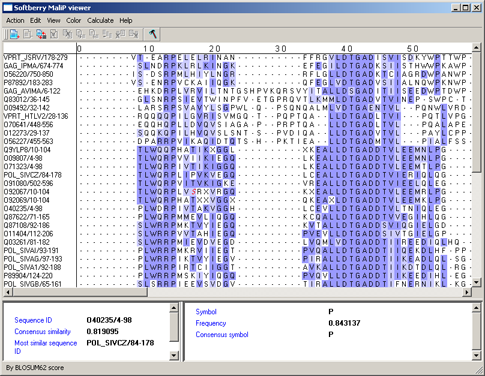The width and height of the screenshot is (485, 376).
Task: Click down arrow of Sequence ID panel scrollbar
Action: [x=174, y=356]
